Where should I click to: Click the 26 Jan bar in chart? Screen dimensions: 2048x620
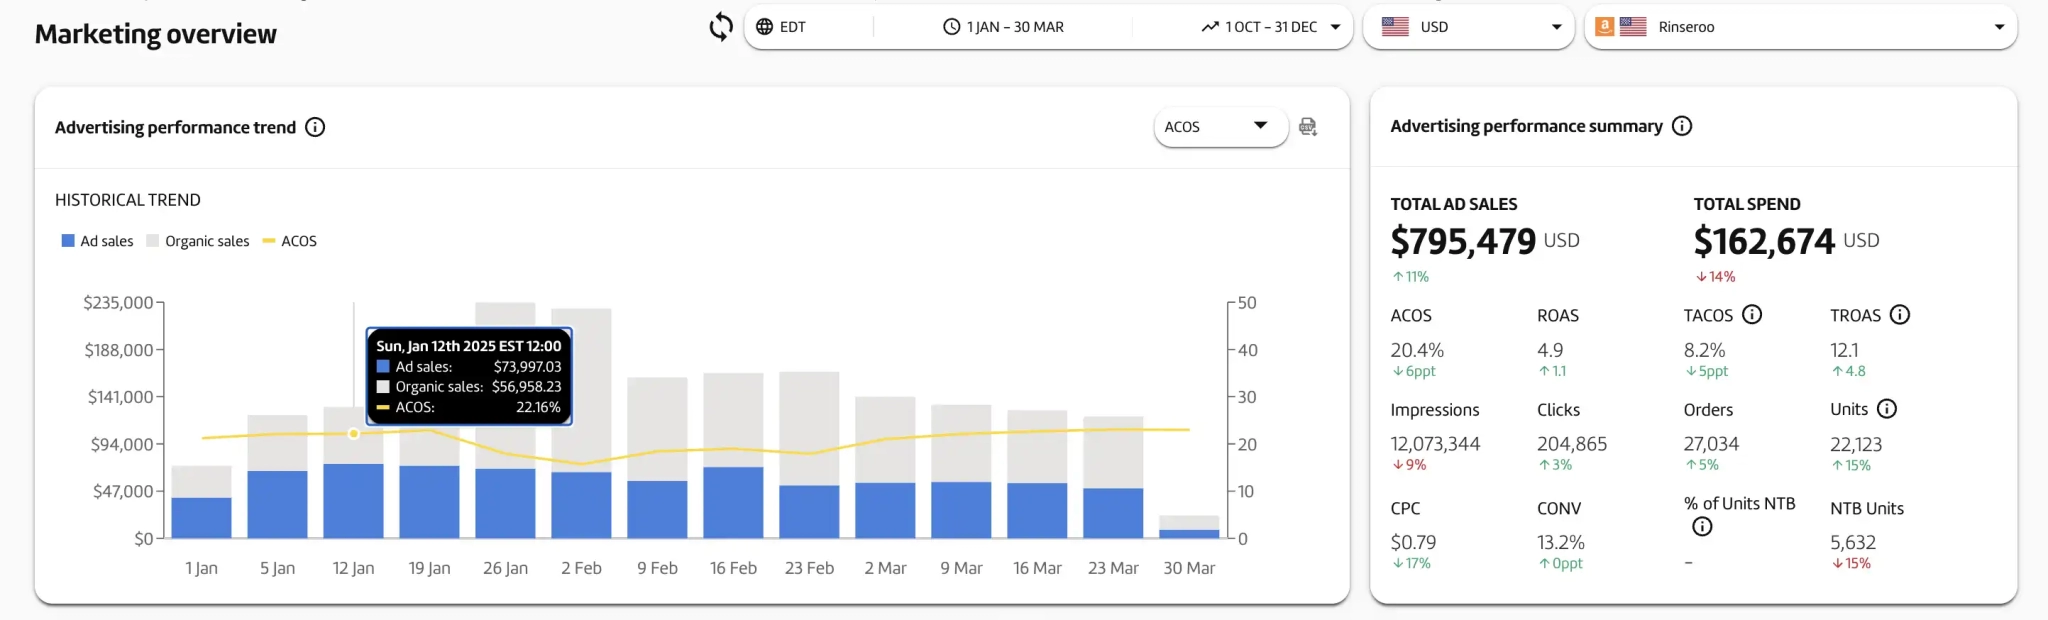505,500
